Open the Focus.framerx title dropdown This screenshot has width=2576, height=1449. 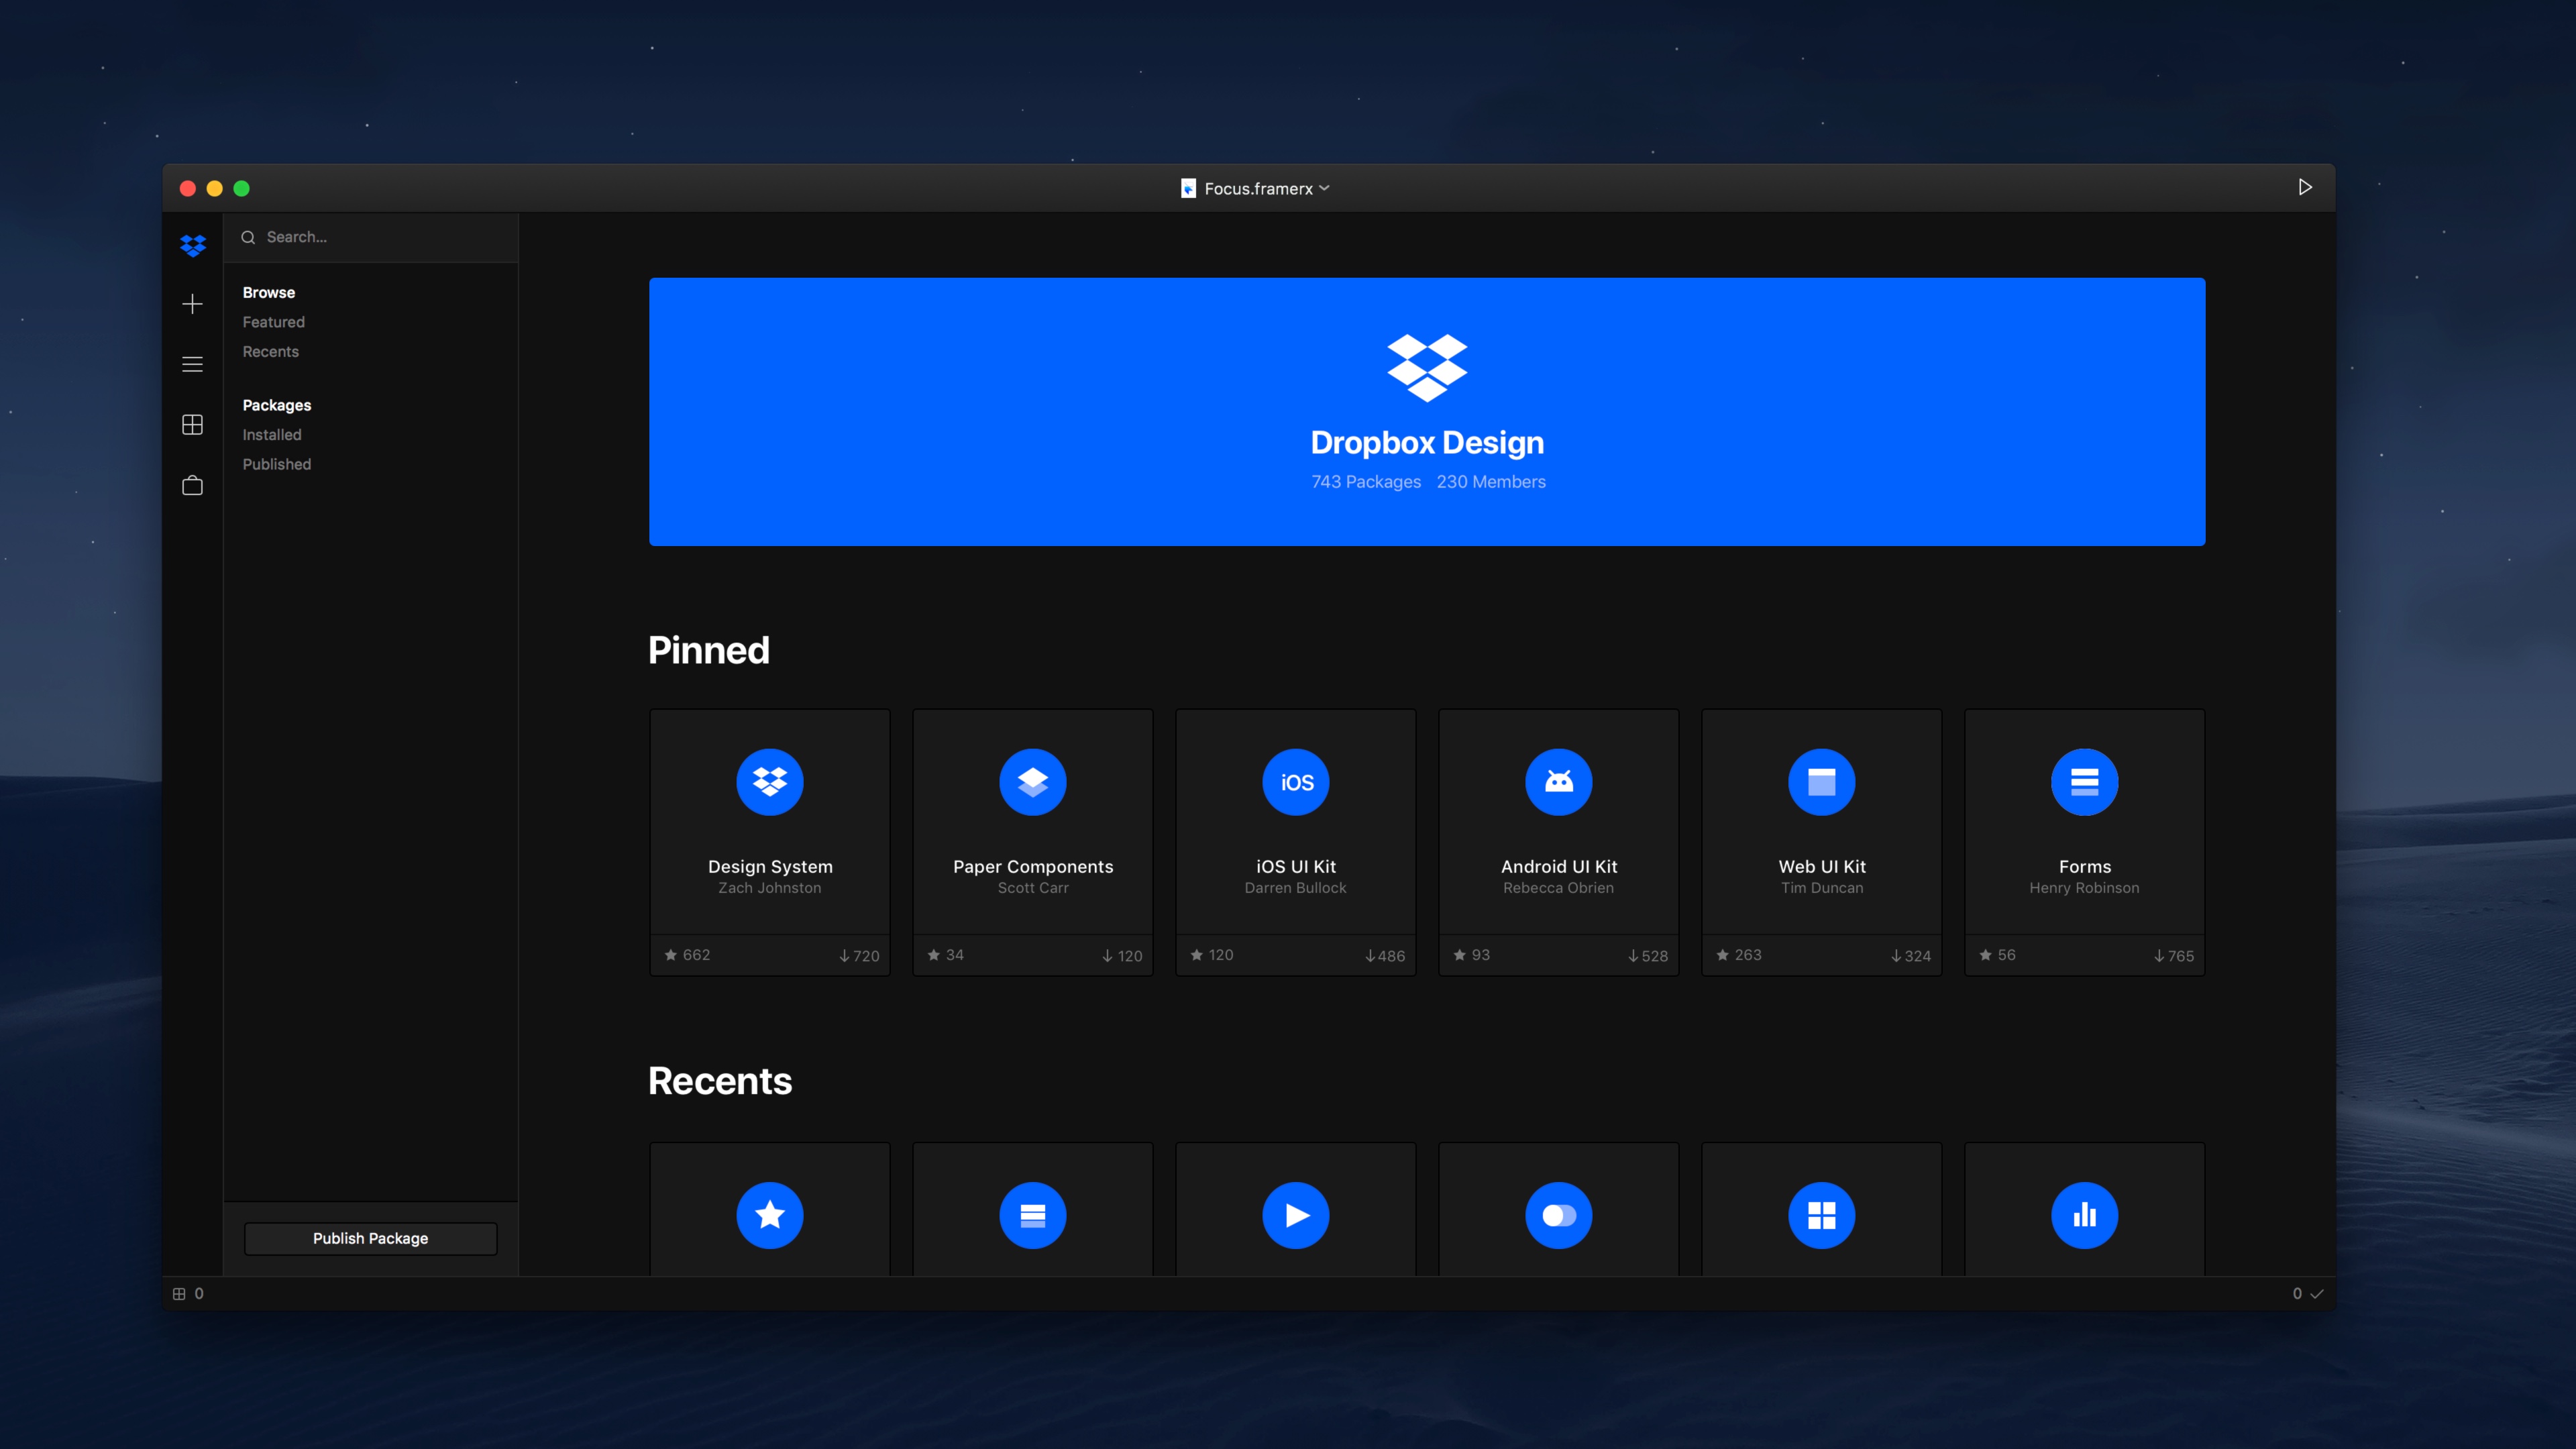tap(1256, 188)
